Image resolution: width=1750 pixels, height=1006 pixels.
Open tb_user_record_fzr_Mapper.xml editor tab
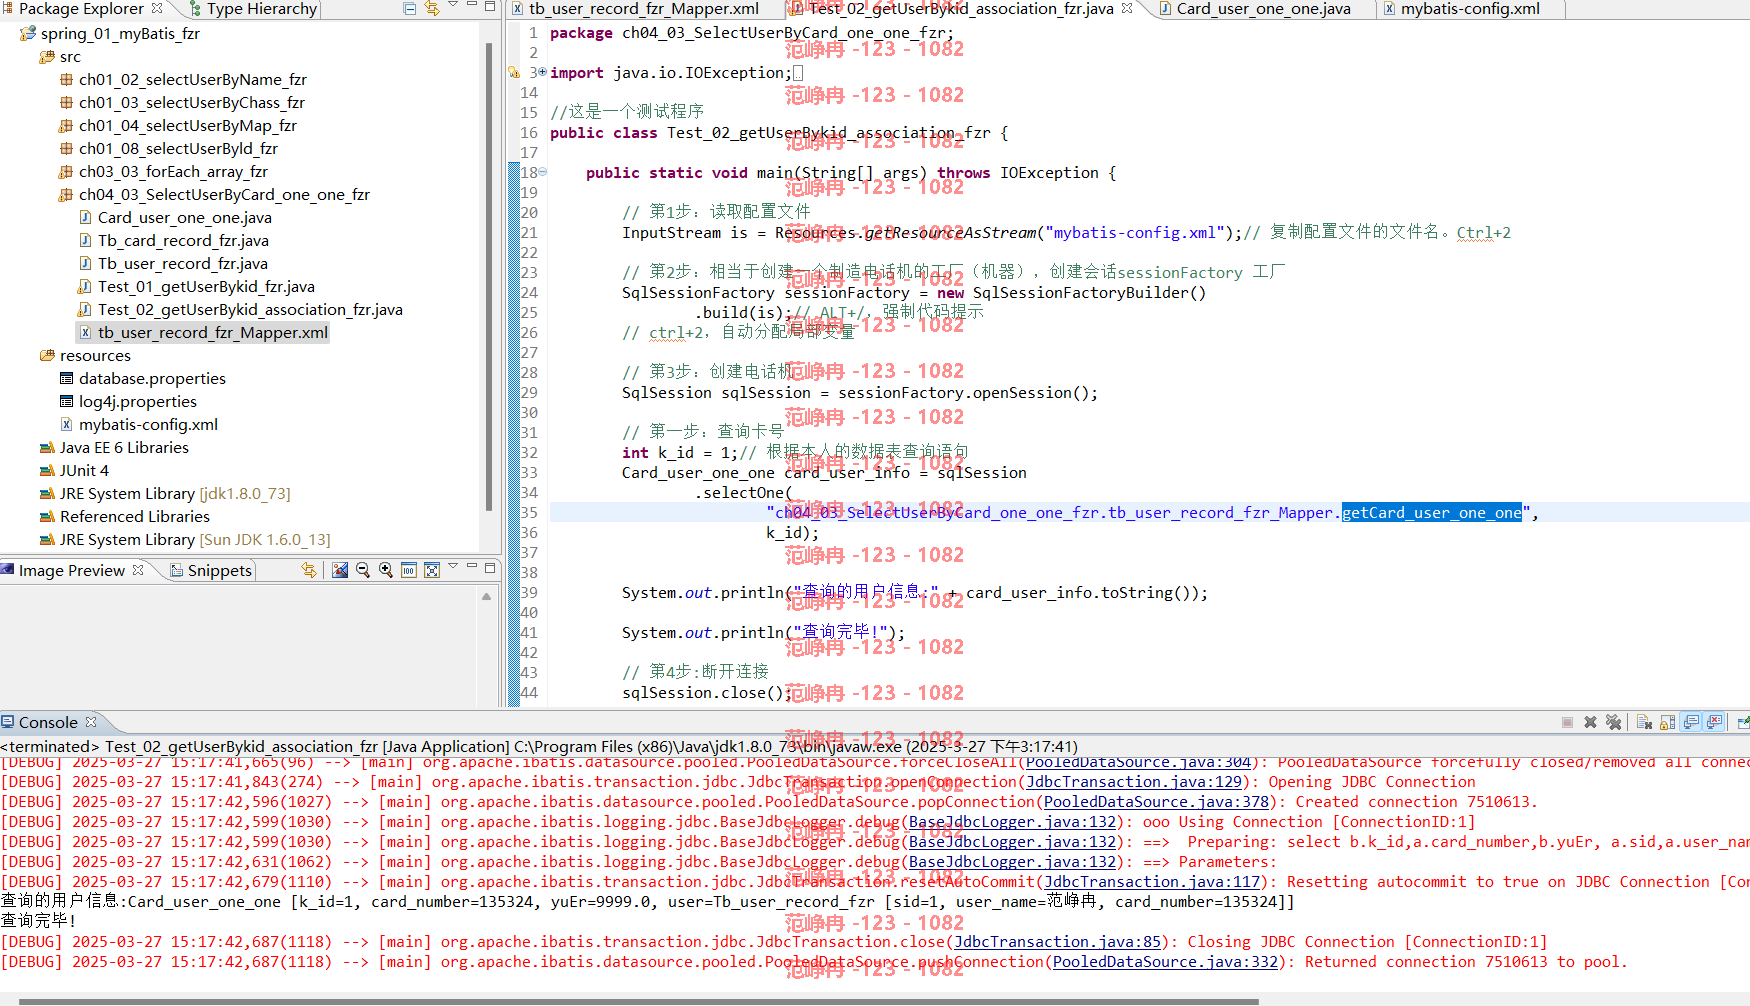point(635,9)
